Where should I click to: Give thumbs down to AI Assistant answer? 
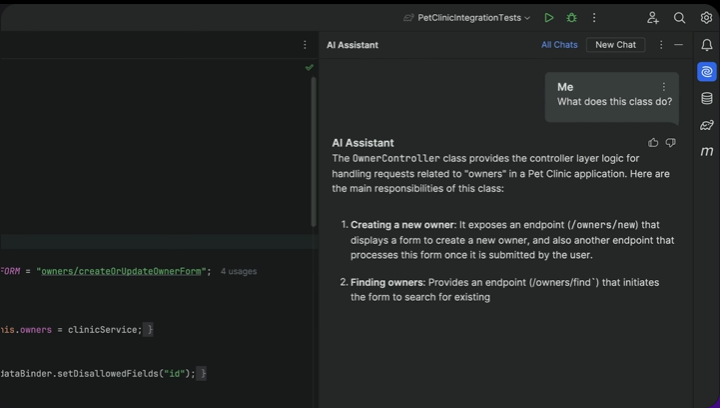[x=670, y=143]
